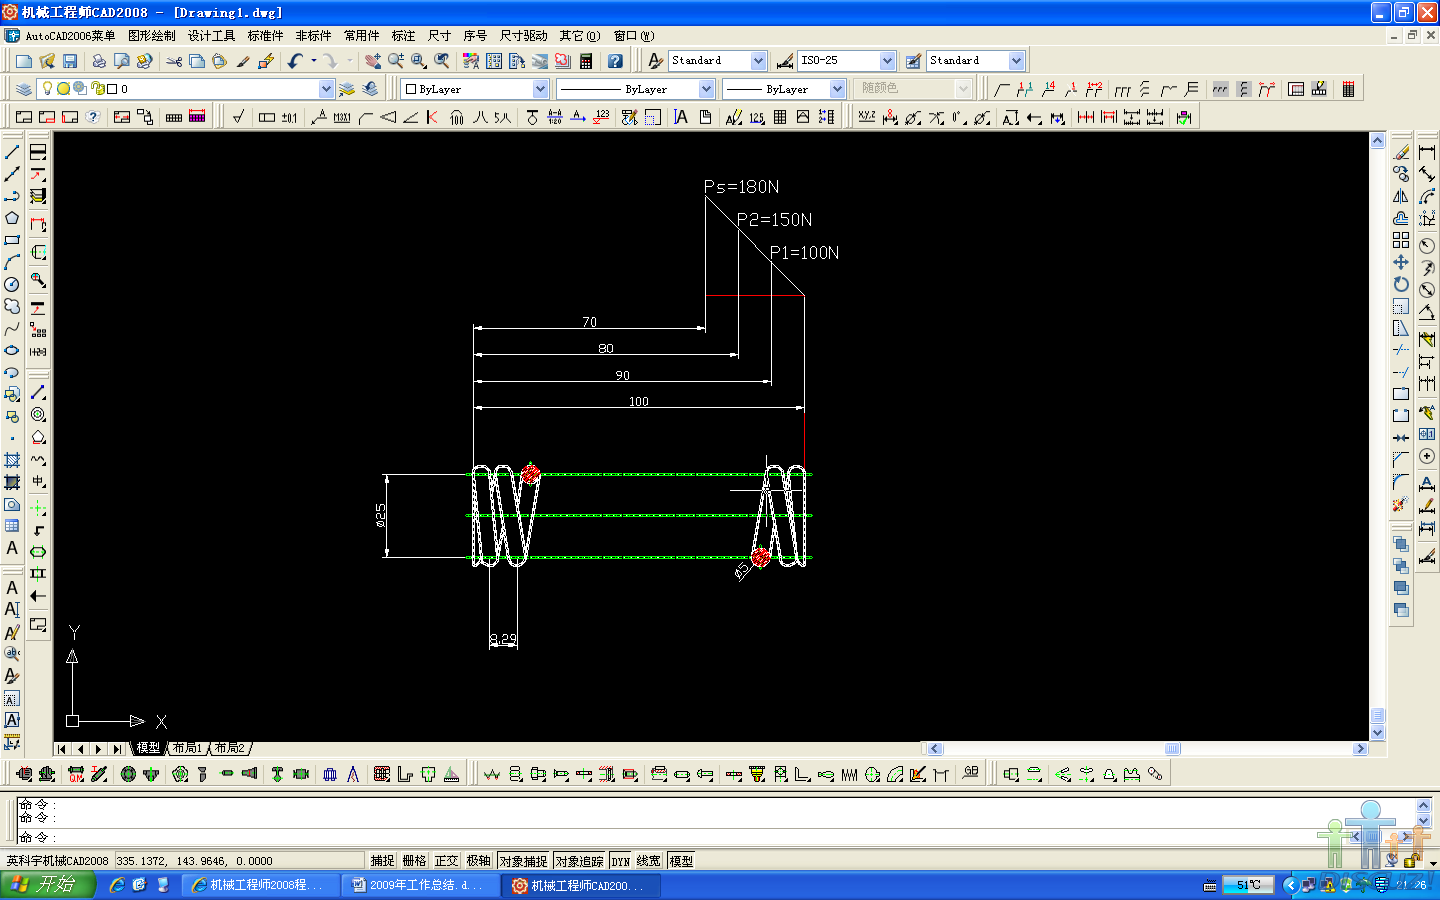Switch to the 机械工程师2008程 browser taskbar button

coord(259,885)
